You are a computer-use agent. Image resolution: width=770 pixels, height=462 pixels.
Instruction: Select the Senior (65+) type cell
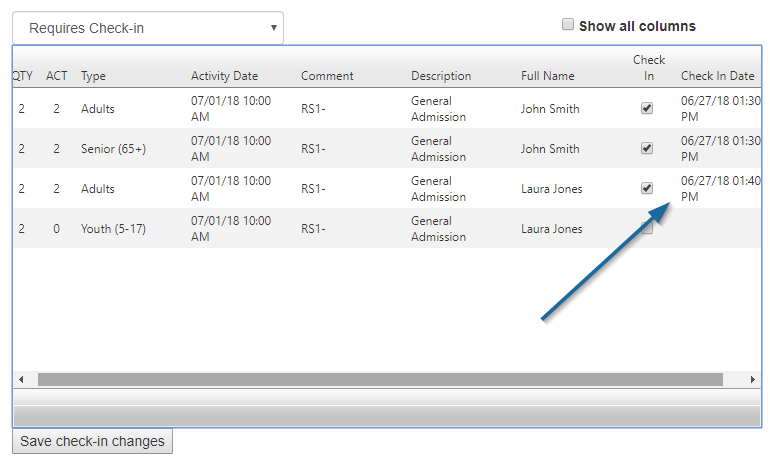pyautogui.click(x=113, y=149)
